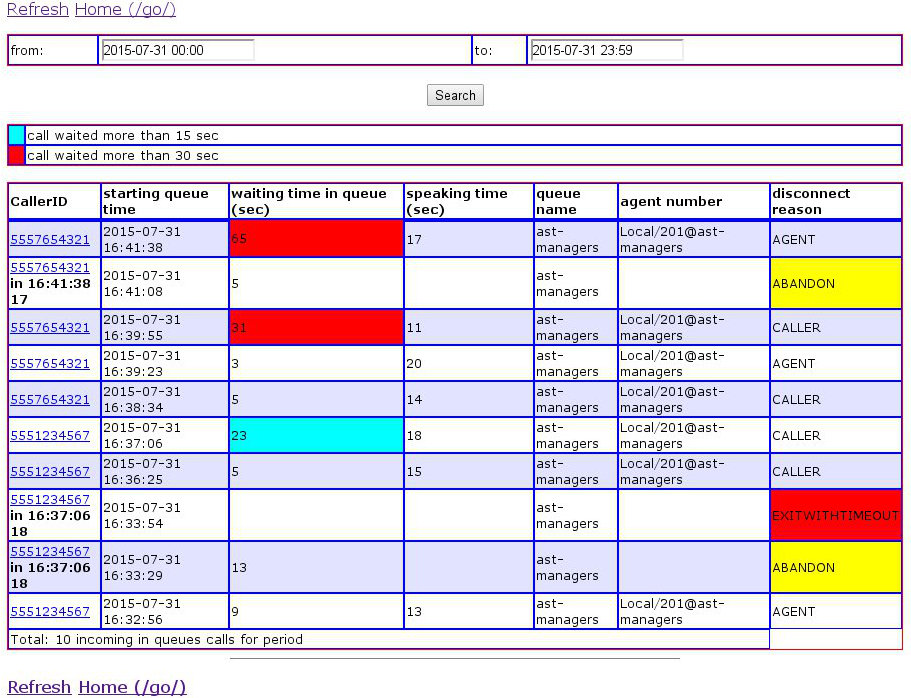Image resolution: width=911 pixels, height=698 pixels.
Task: Select CallerID 5557654321 in the 16:39:23 row
Action: (50, 364)
